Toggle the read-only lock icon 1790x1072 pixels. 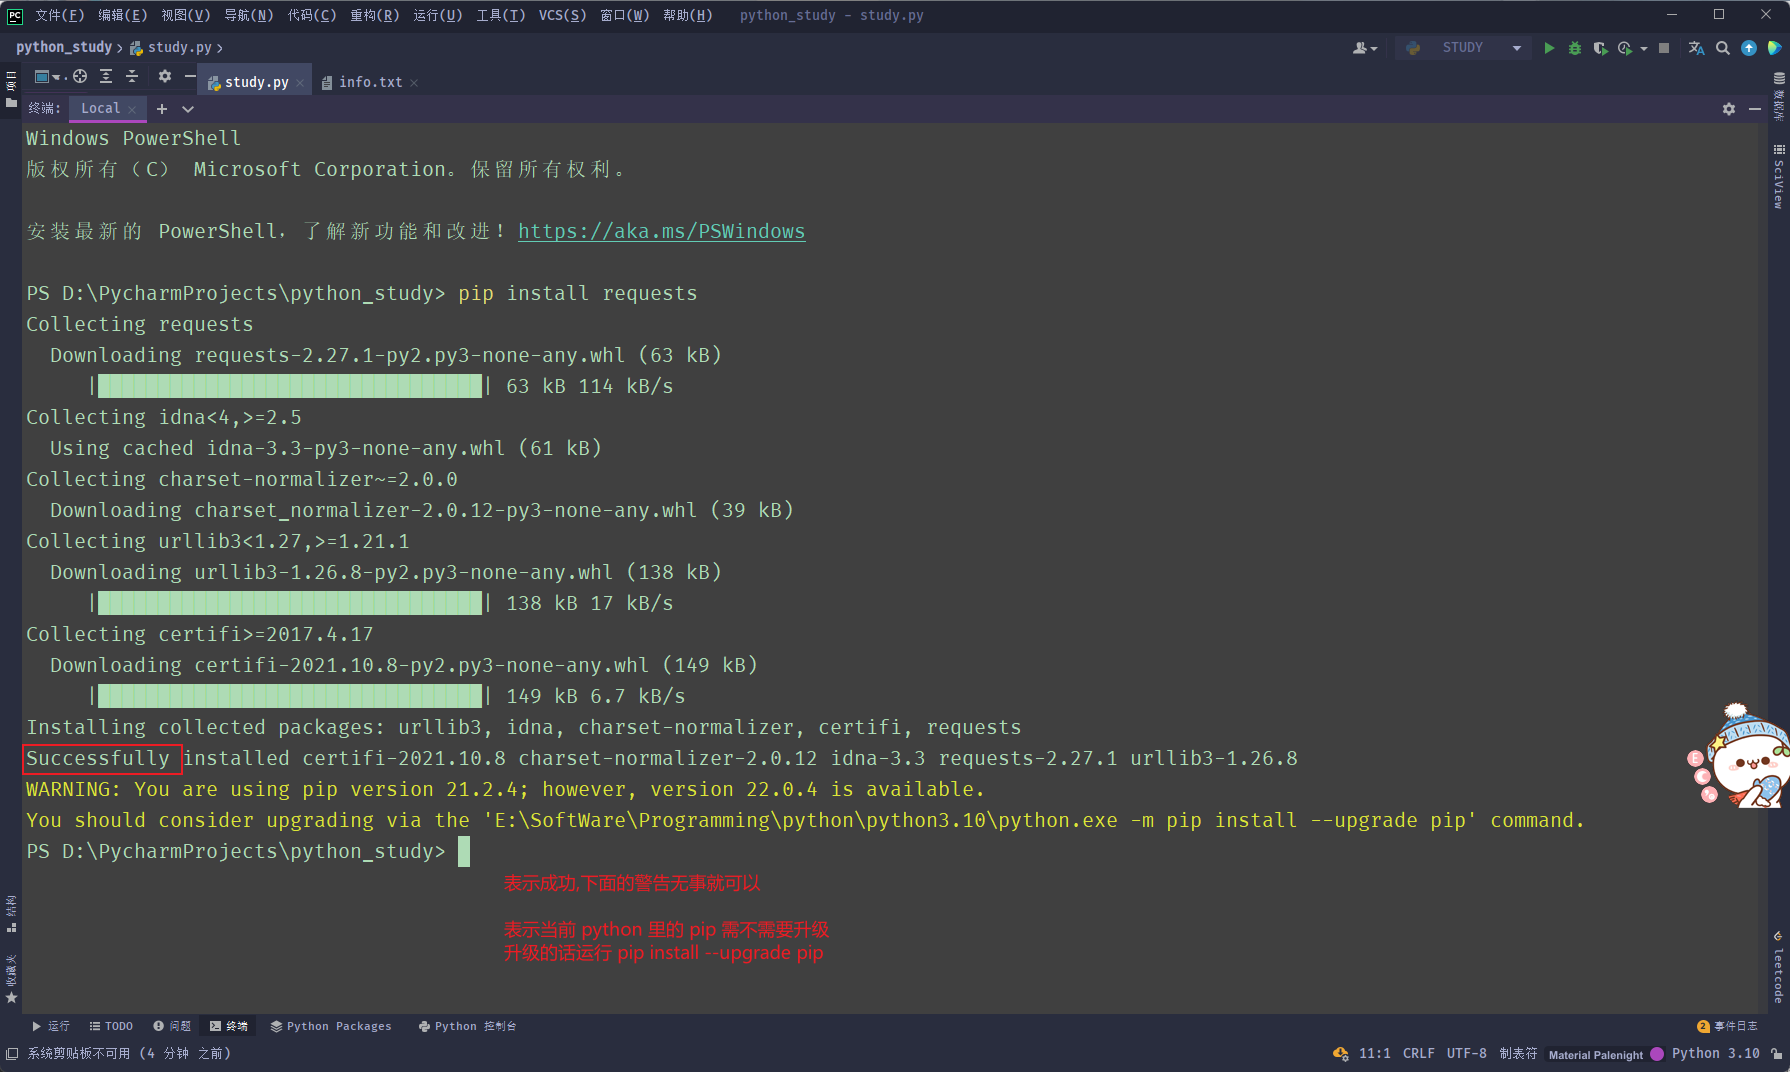[x=1776, y=1053]
